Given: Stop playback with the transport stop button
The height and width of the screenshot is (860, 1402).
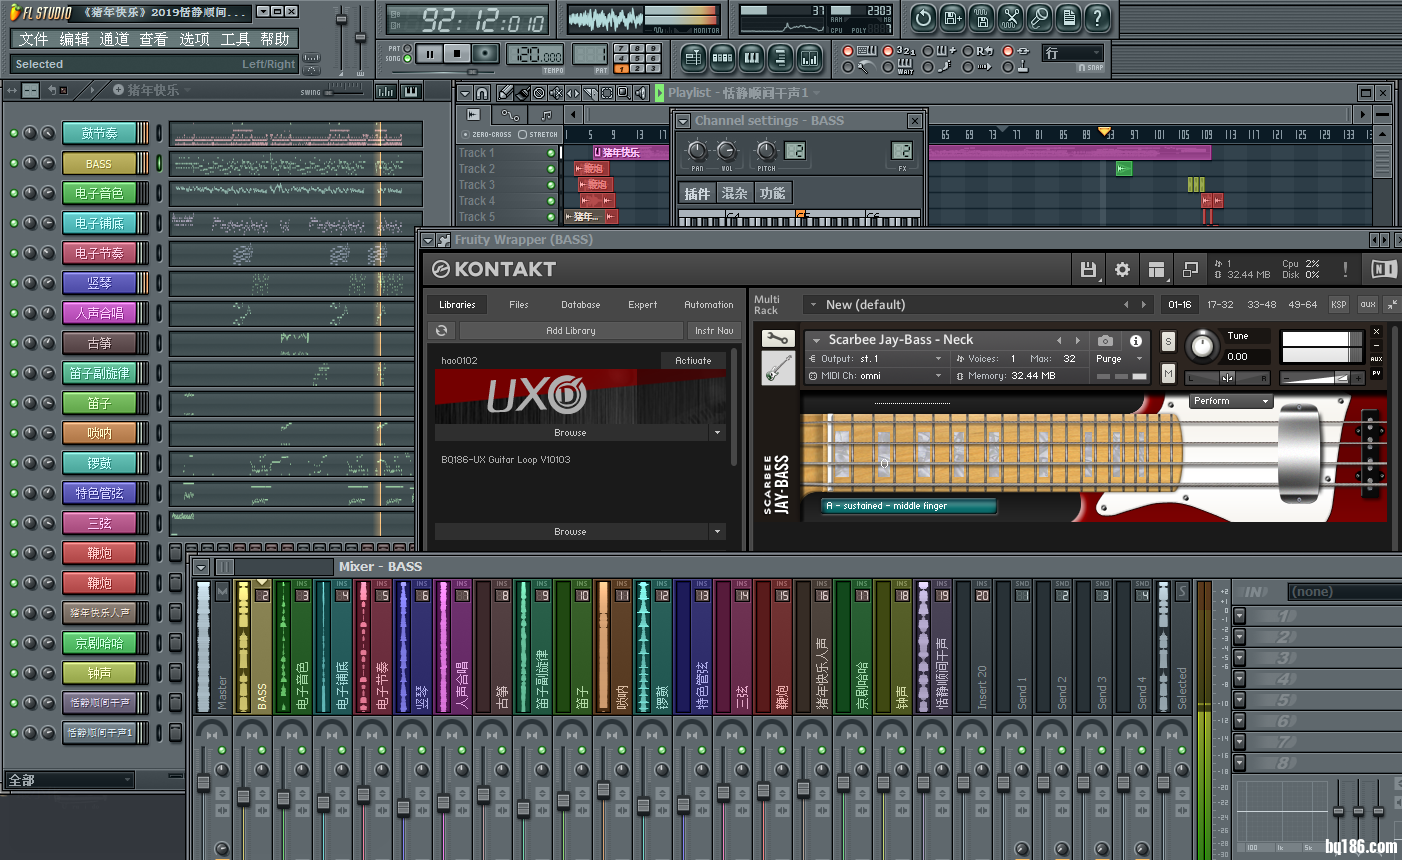Looking at the screenshot, I should tap(457, 54).
